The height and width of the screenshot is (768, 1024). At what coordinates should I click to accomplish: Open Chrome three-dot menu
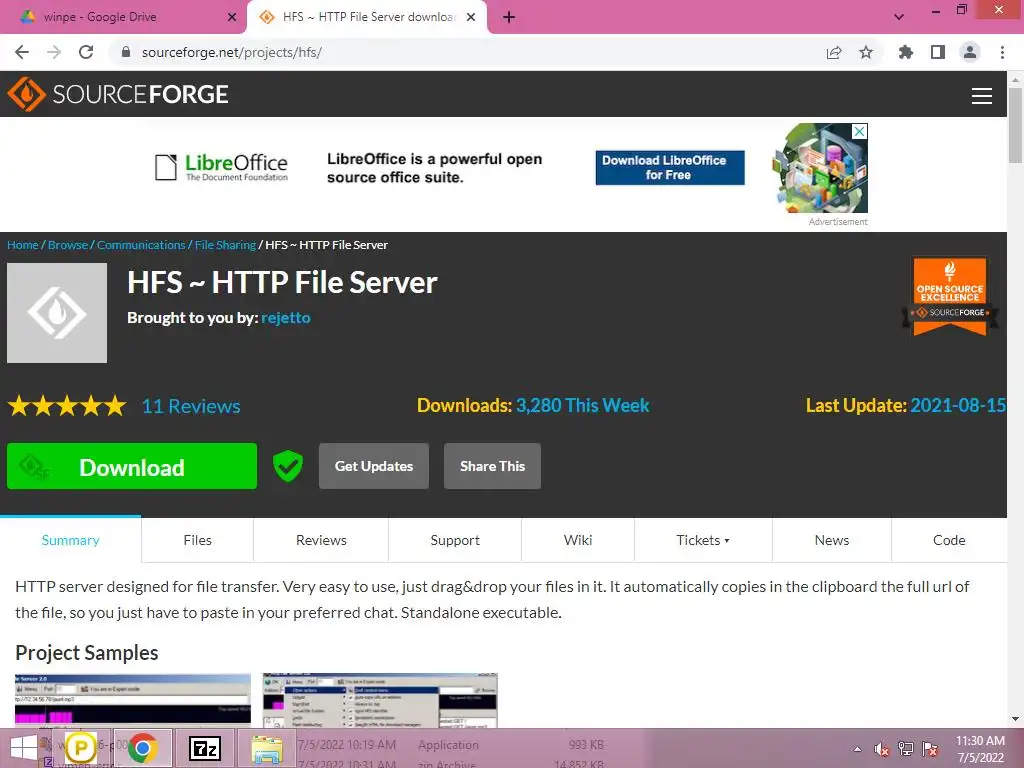[1002, 52]
